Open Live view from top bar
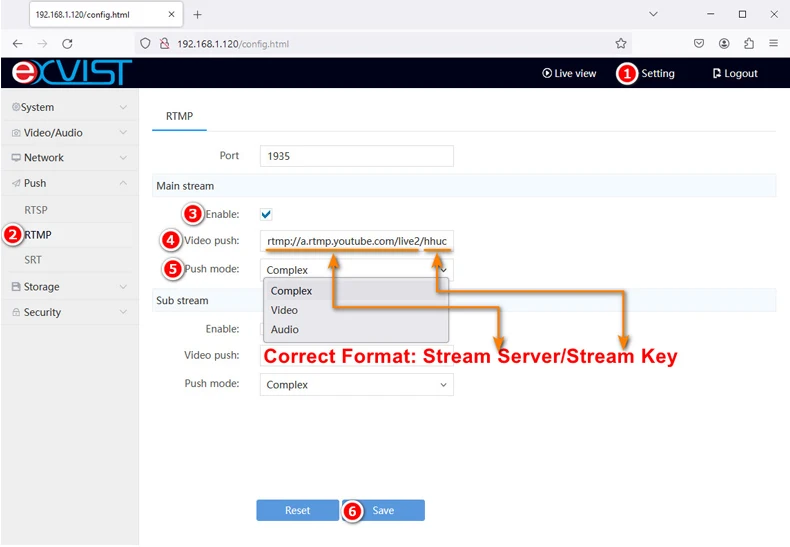The height and width of the screenshot is (547, 790). 569,73
